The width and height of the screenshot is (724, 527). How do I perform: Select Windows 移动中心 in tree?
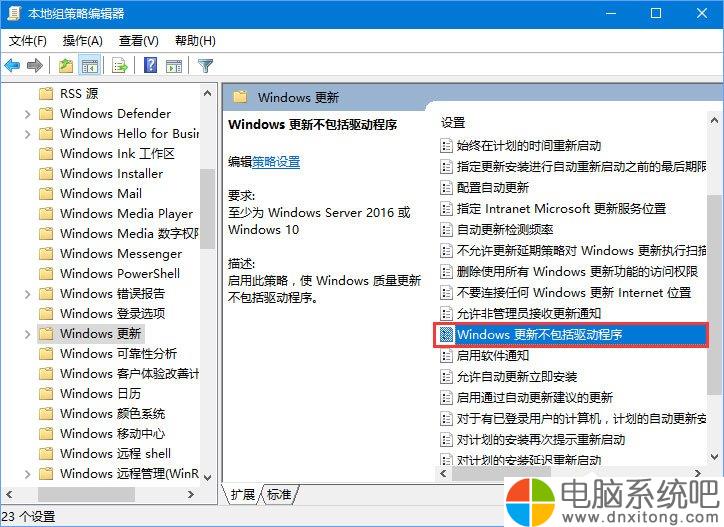click(x=112, y=434)
